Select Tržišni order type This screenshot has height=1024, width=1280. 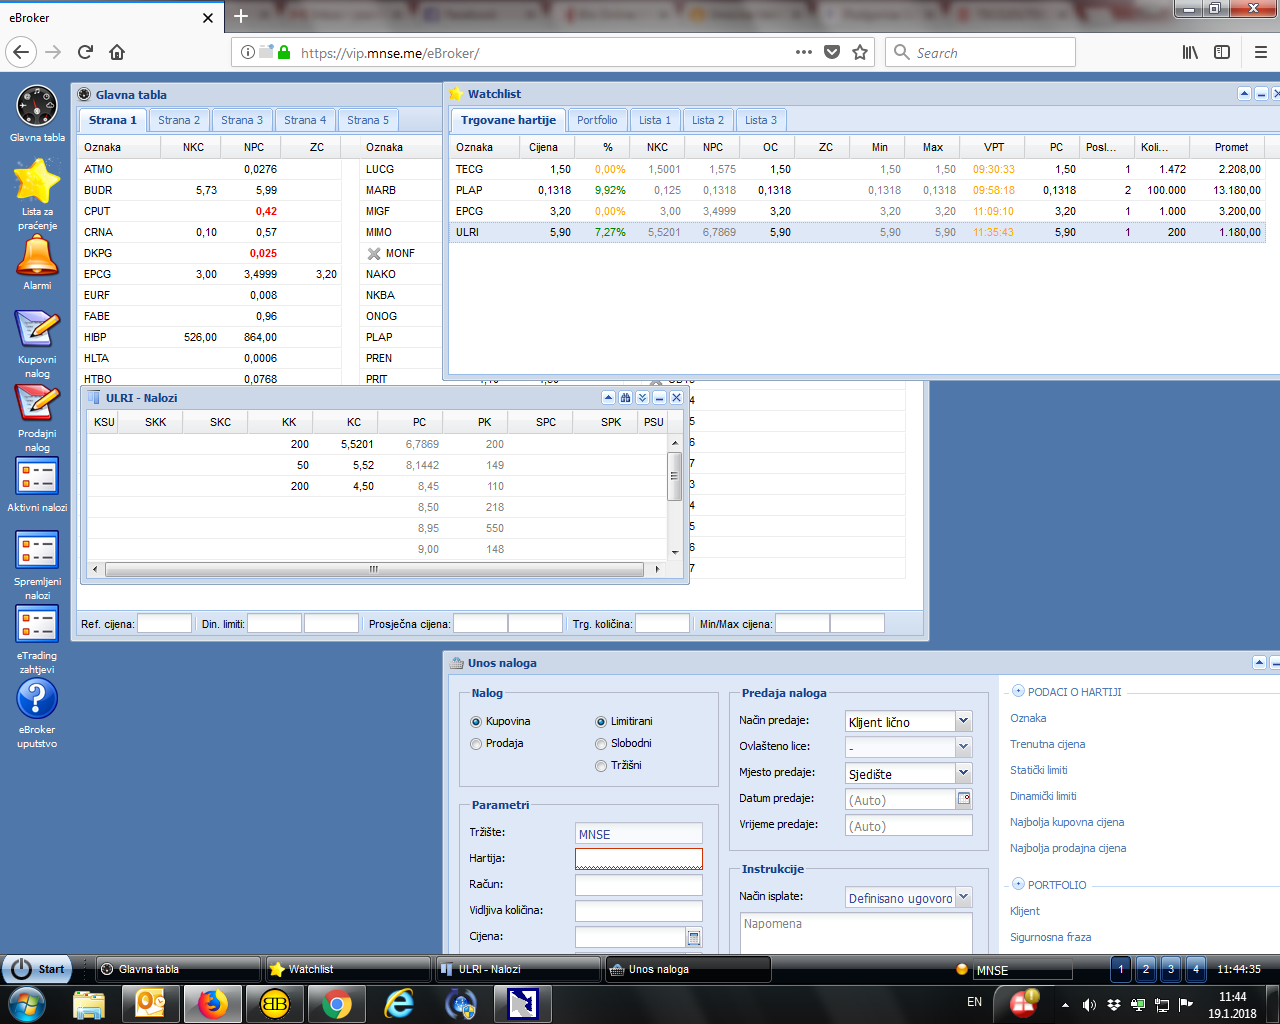(x=601, y=766)
